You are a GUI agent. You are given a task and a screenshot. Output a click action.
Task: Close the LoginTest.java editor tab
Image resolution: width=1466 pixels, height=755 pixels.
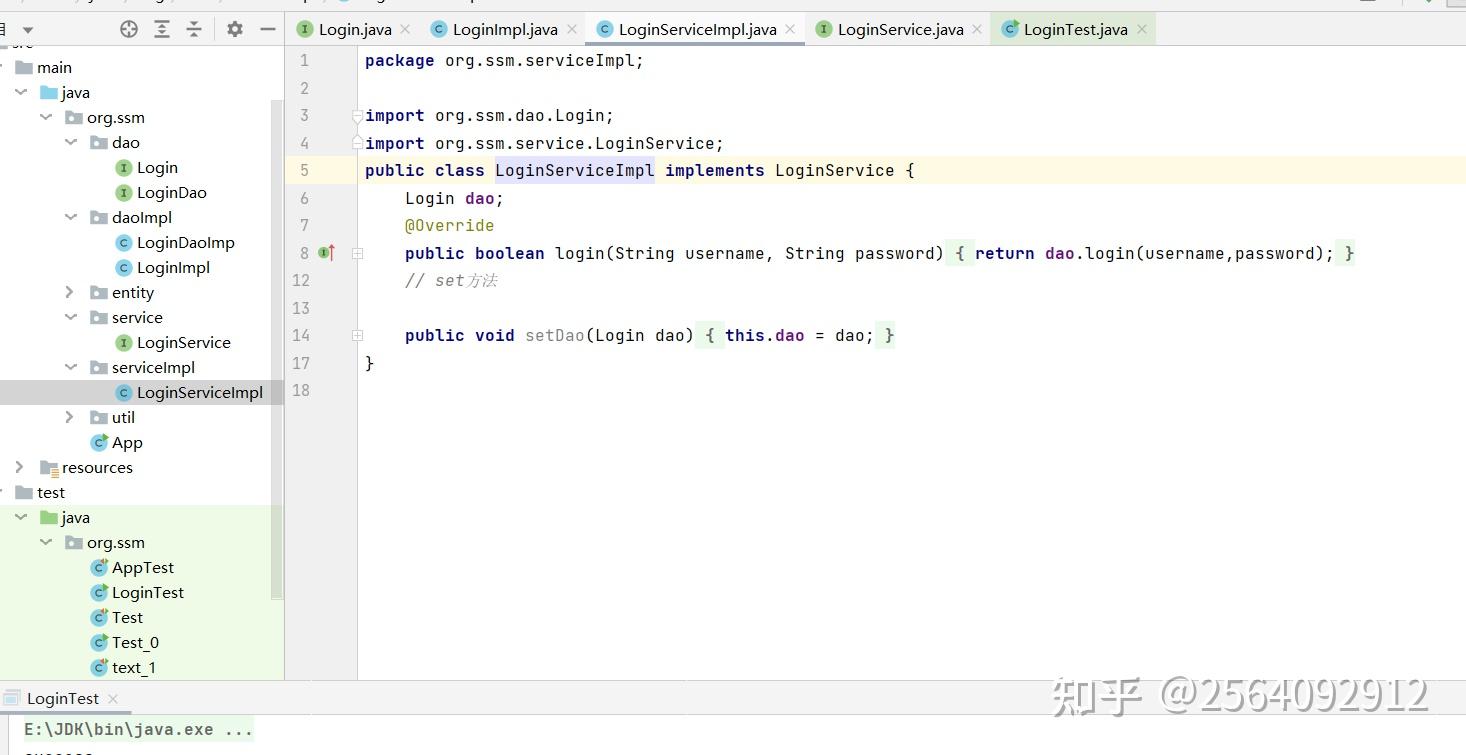point(1141,30)
